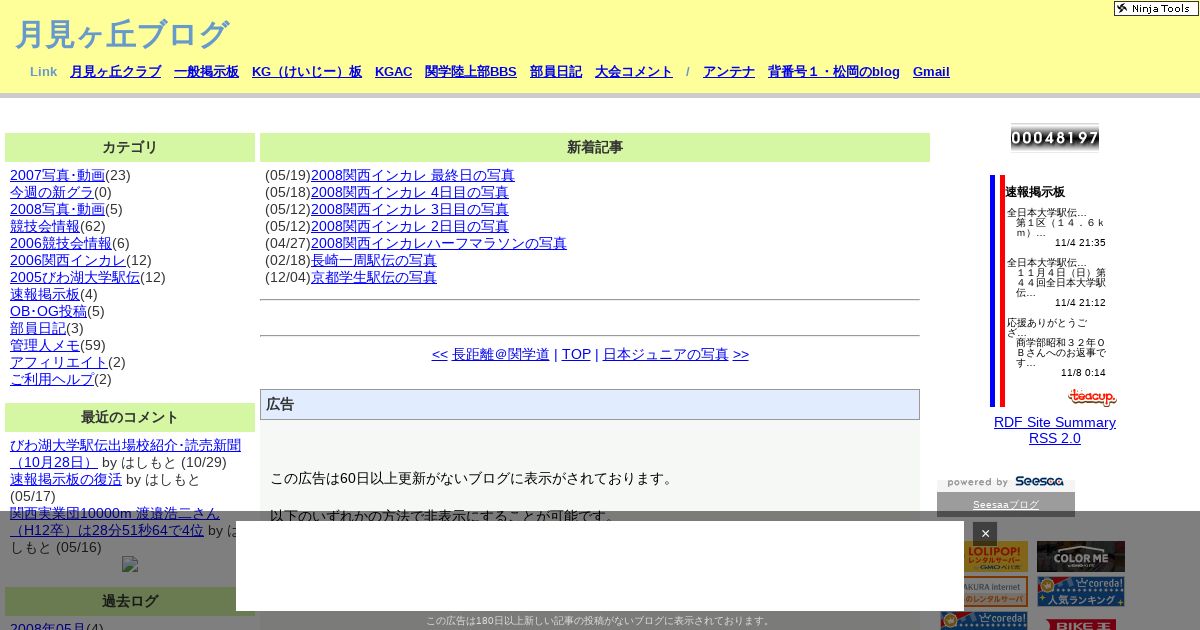1200x630 pixels.
Task: Click the broken image under recent comments
Action: 130,564
